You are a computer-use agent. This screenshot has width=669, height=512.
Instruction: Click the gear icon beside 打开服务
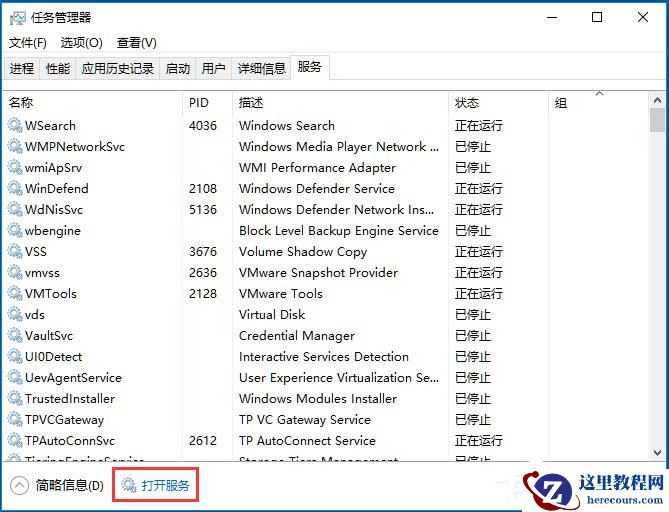click(x=128, y=485)
